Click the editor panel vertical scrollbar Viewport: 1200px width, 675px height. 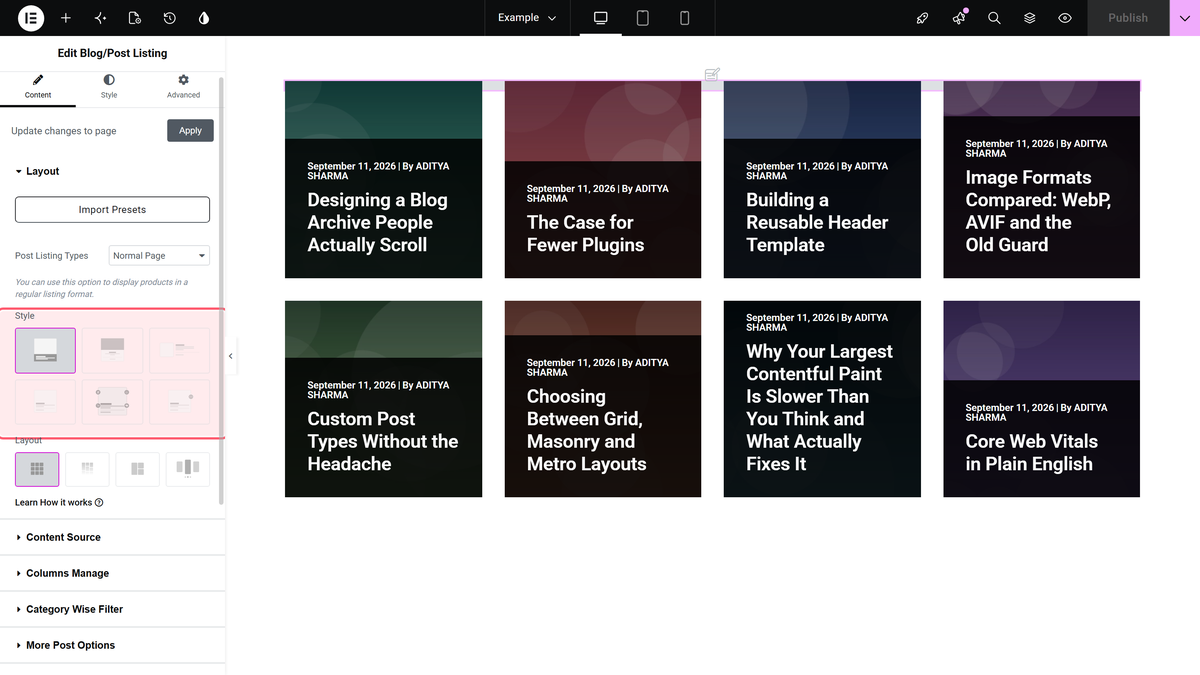point(221,290)
